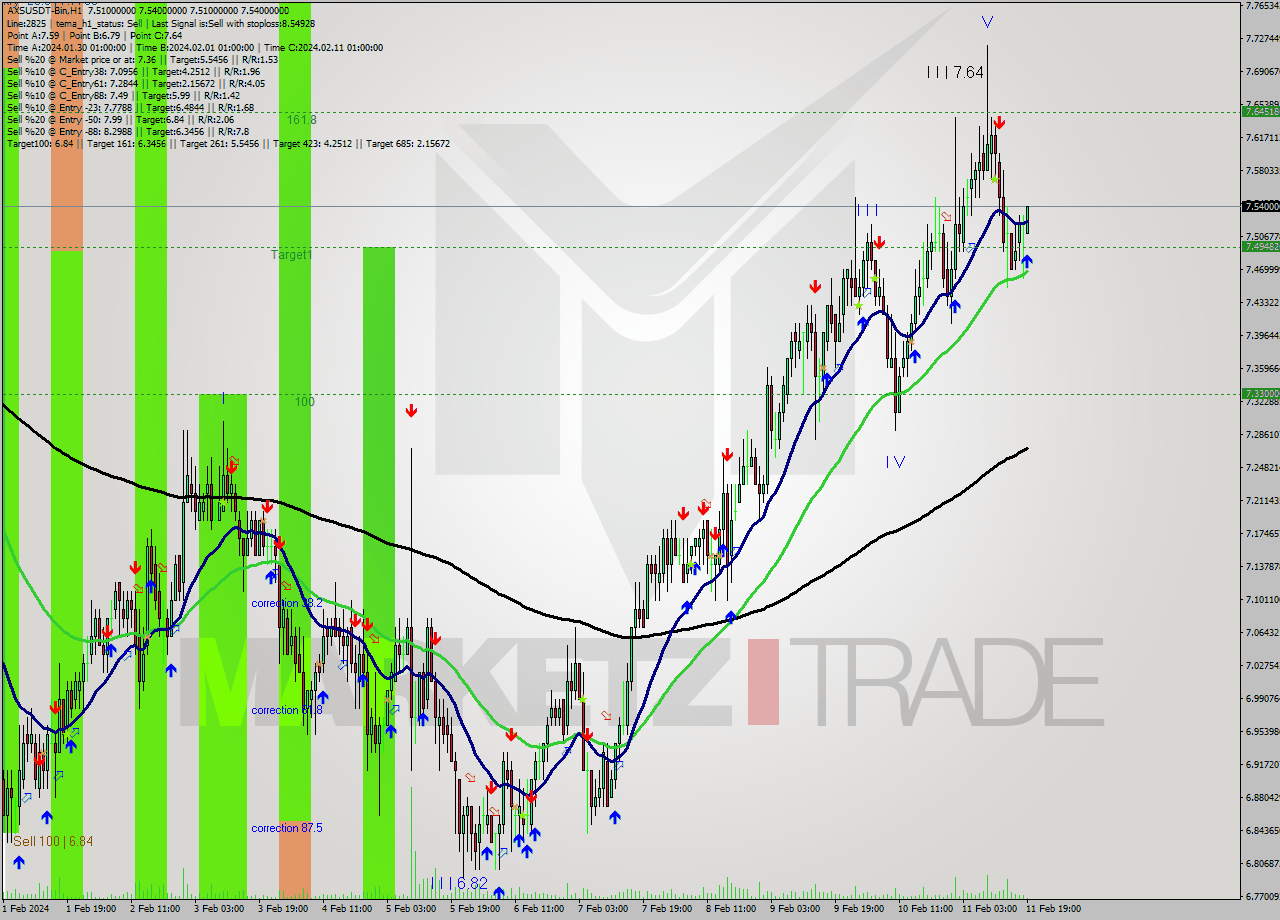Click the green 7.33000 price level tag
The image size is (1280, 920).
(1260, 394)
